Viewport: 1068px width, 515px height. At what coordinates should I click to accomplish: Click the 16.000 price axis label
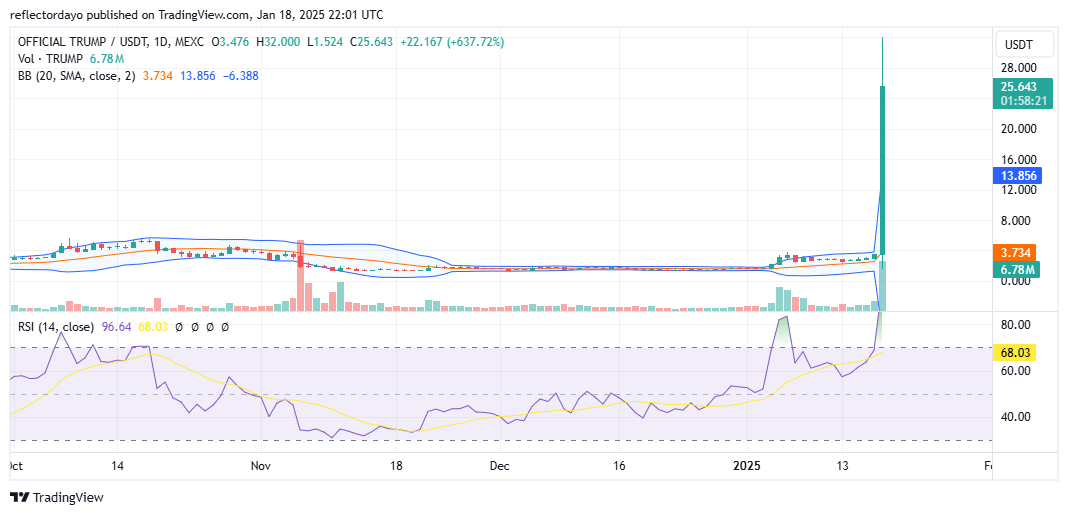1018,159
